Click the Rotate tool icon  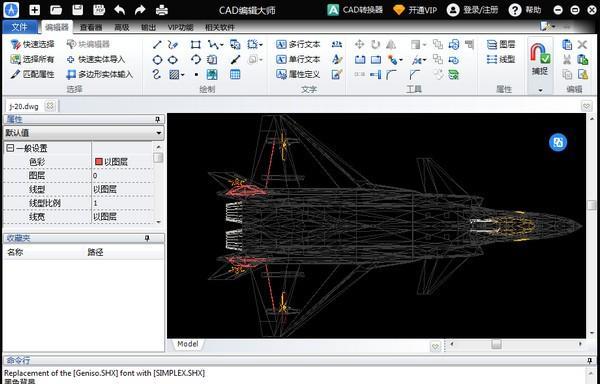(x=375, y=44)
